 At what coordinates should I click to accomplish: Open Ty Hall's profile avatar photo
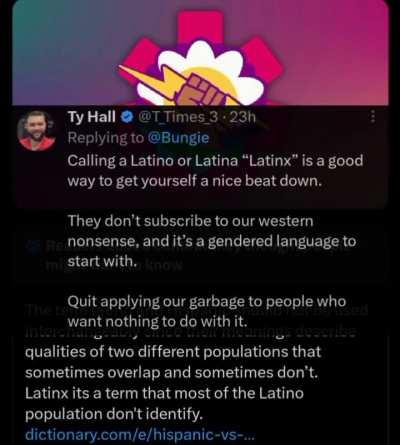click(x=37, y=131)
